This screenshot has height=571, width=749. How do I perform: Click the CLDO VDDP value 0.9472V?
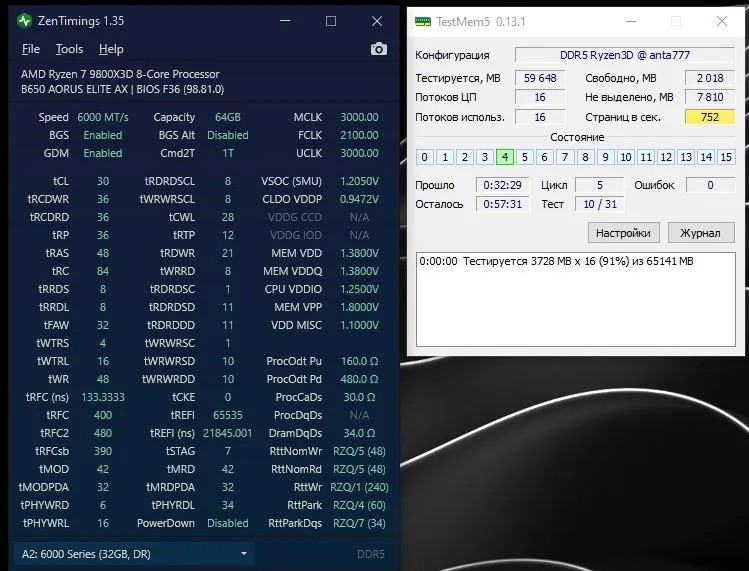(x=359, y=199)
